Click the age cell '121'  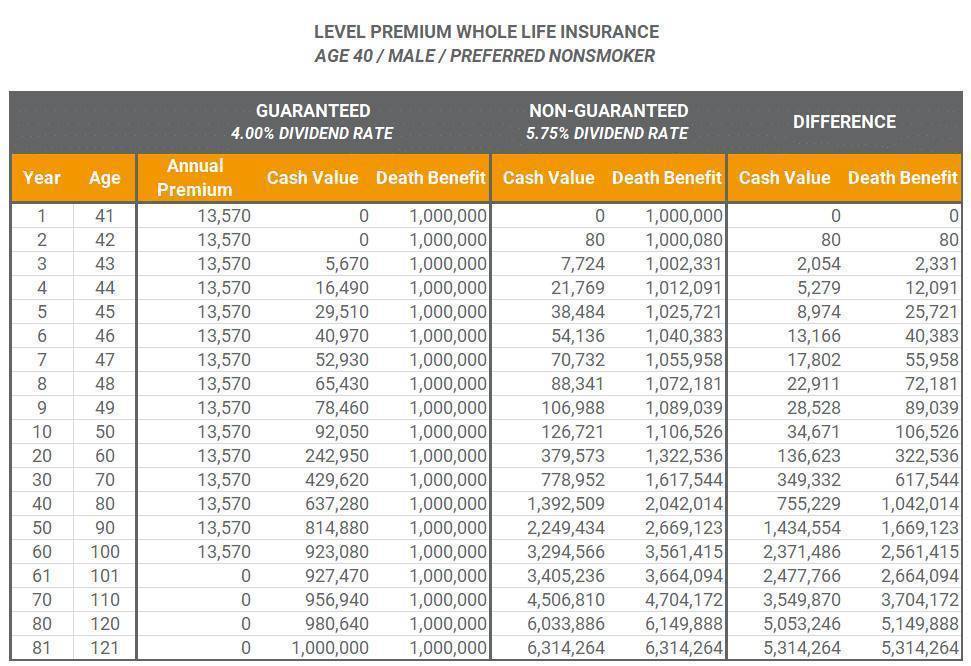click(x=105, y=648)
